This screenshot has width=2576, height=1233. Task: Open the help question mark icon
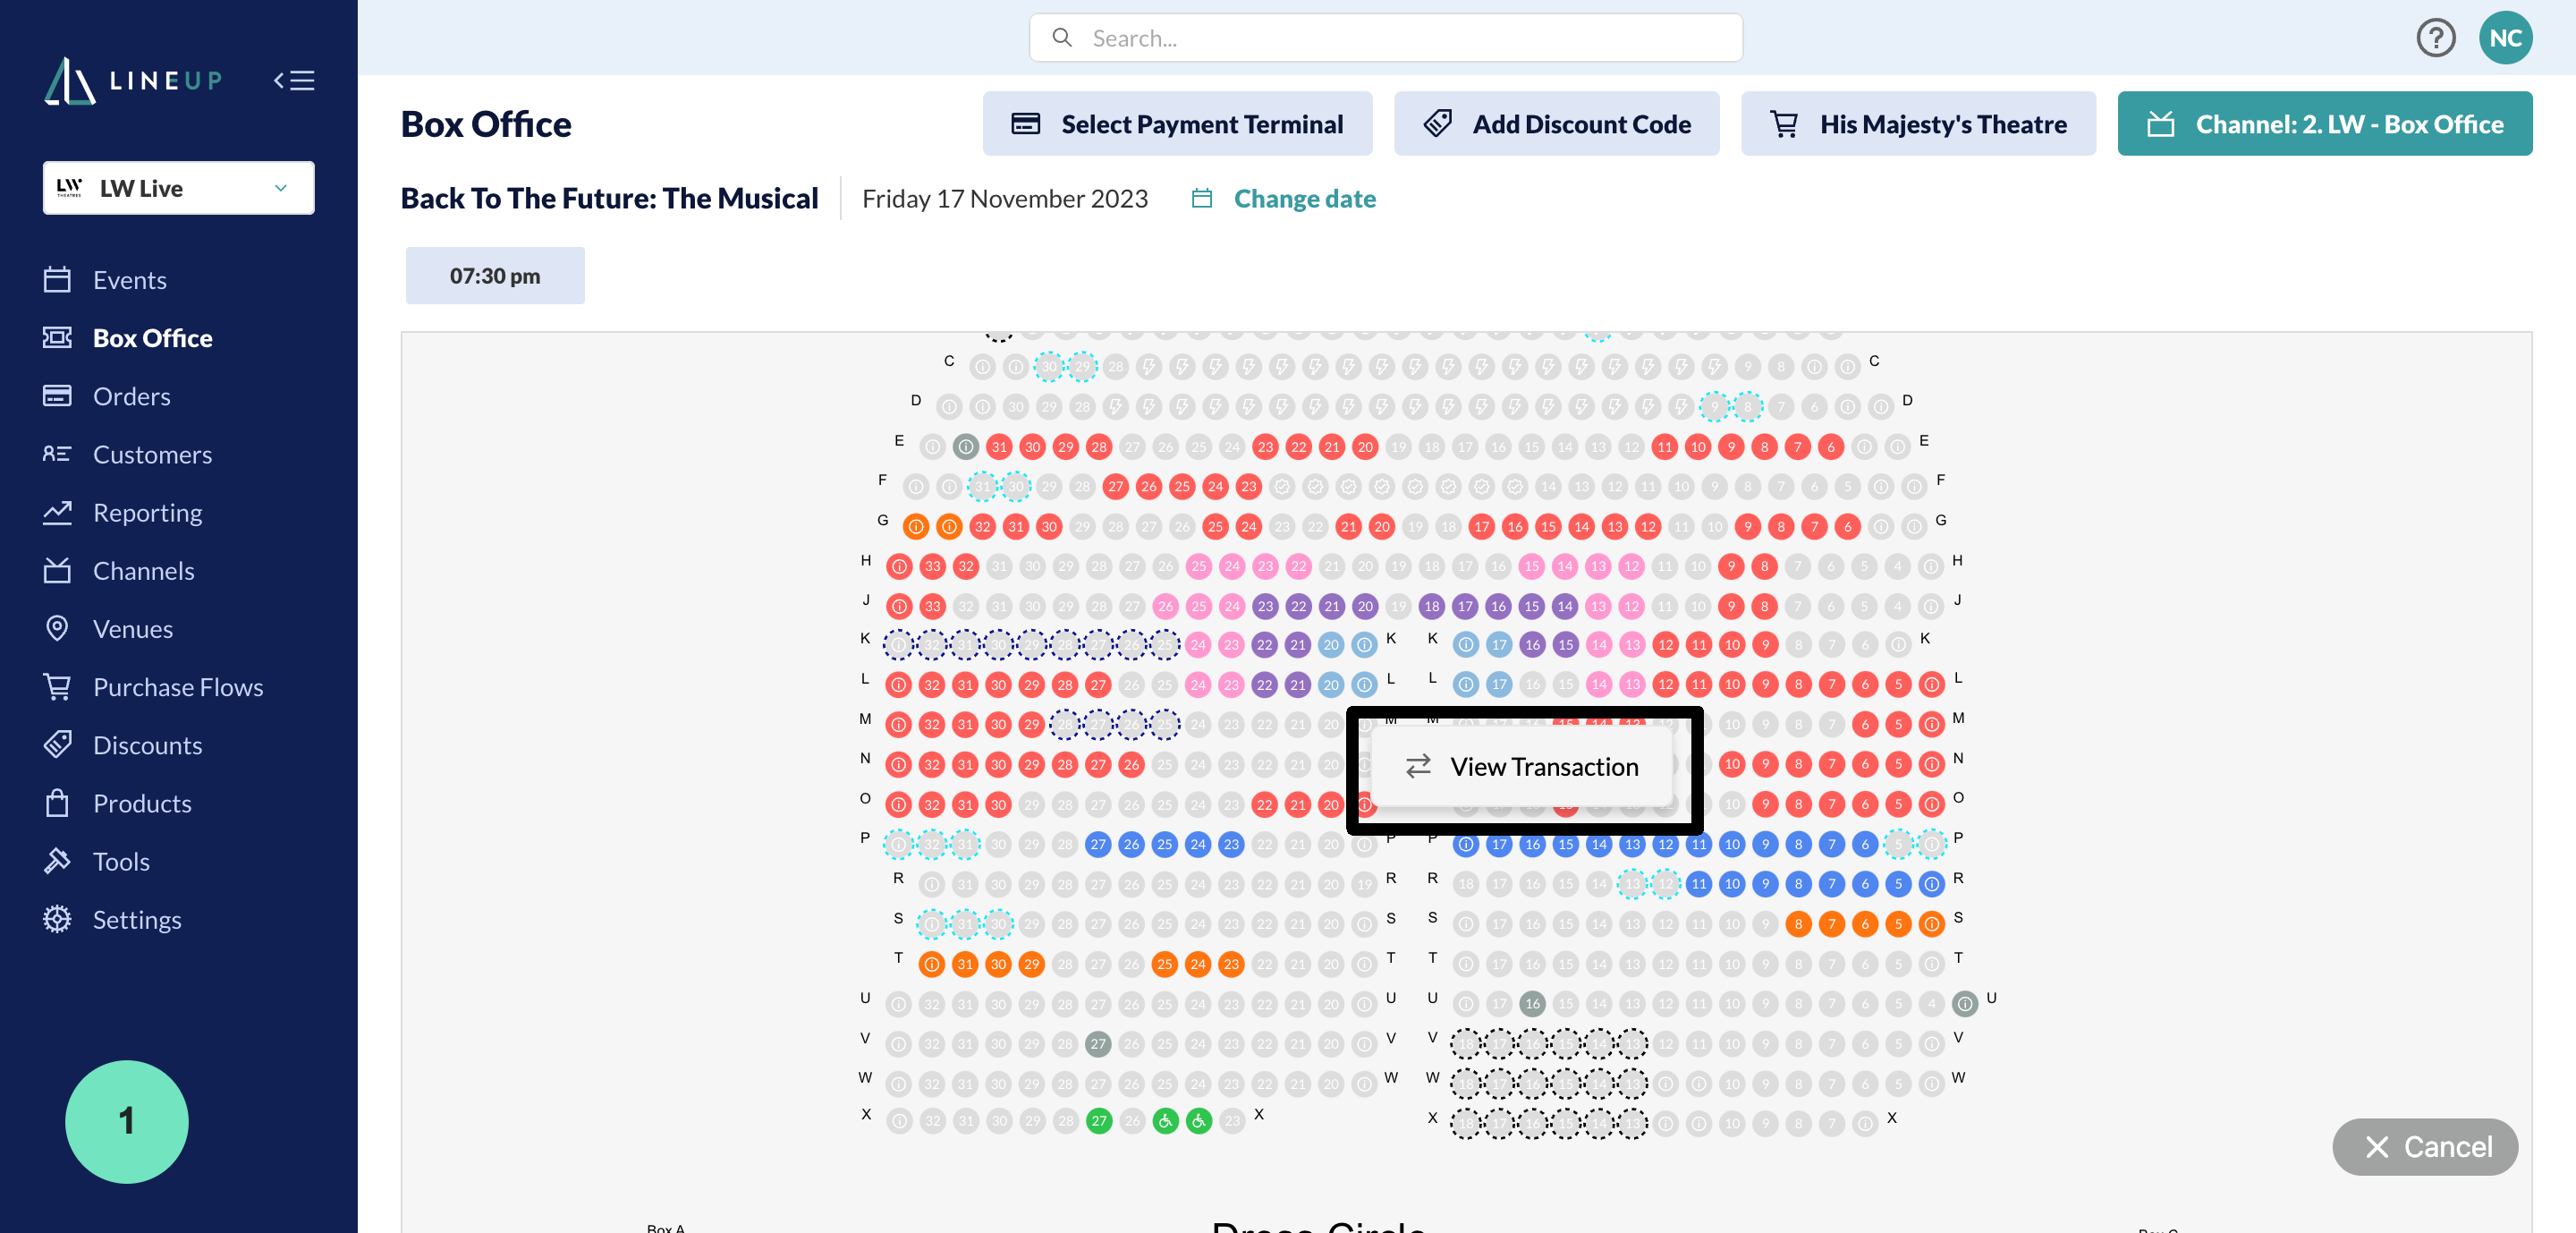(2435, 38)
